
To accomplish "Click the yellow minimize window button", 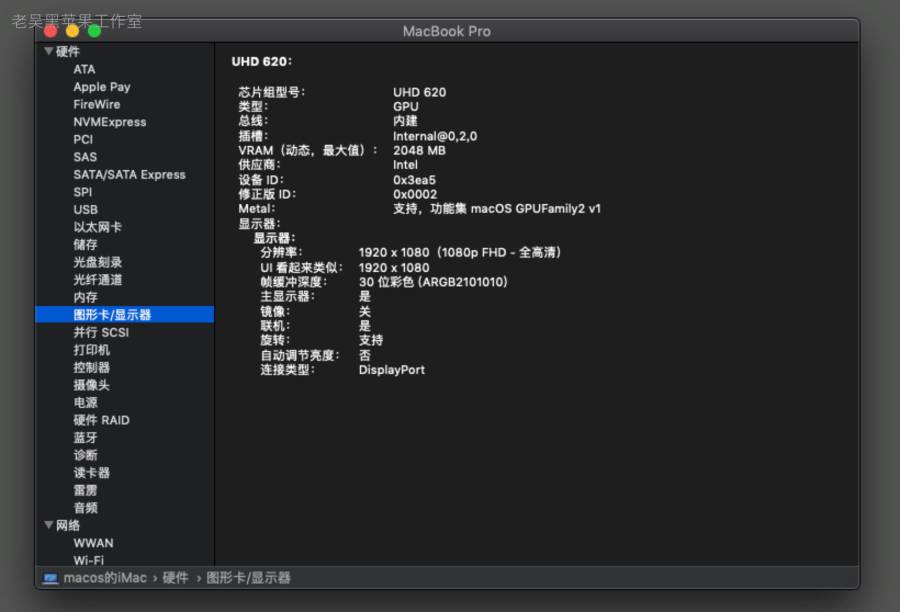I will (x=72, y=31).
